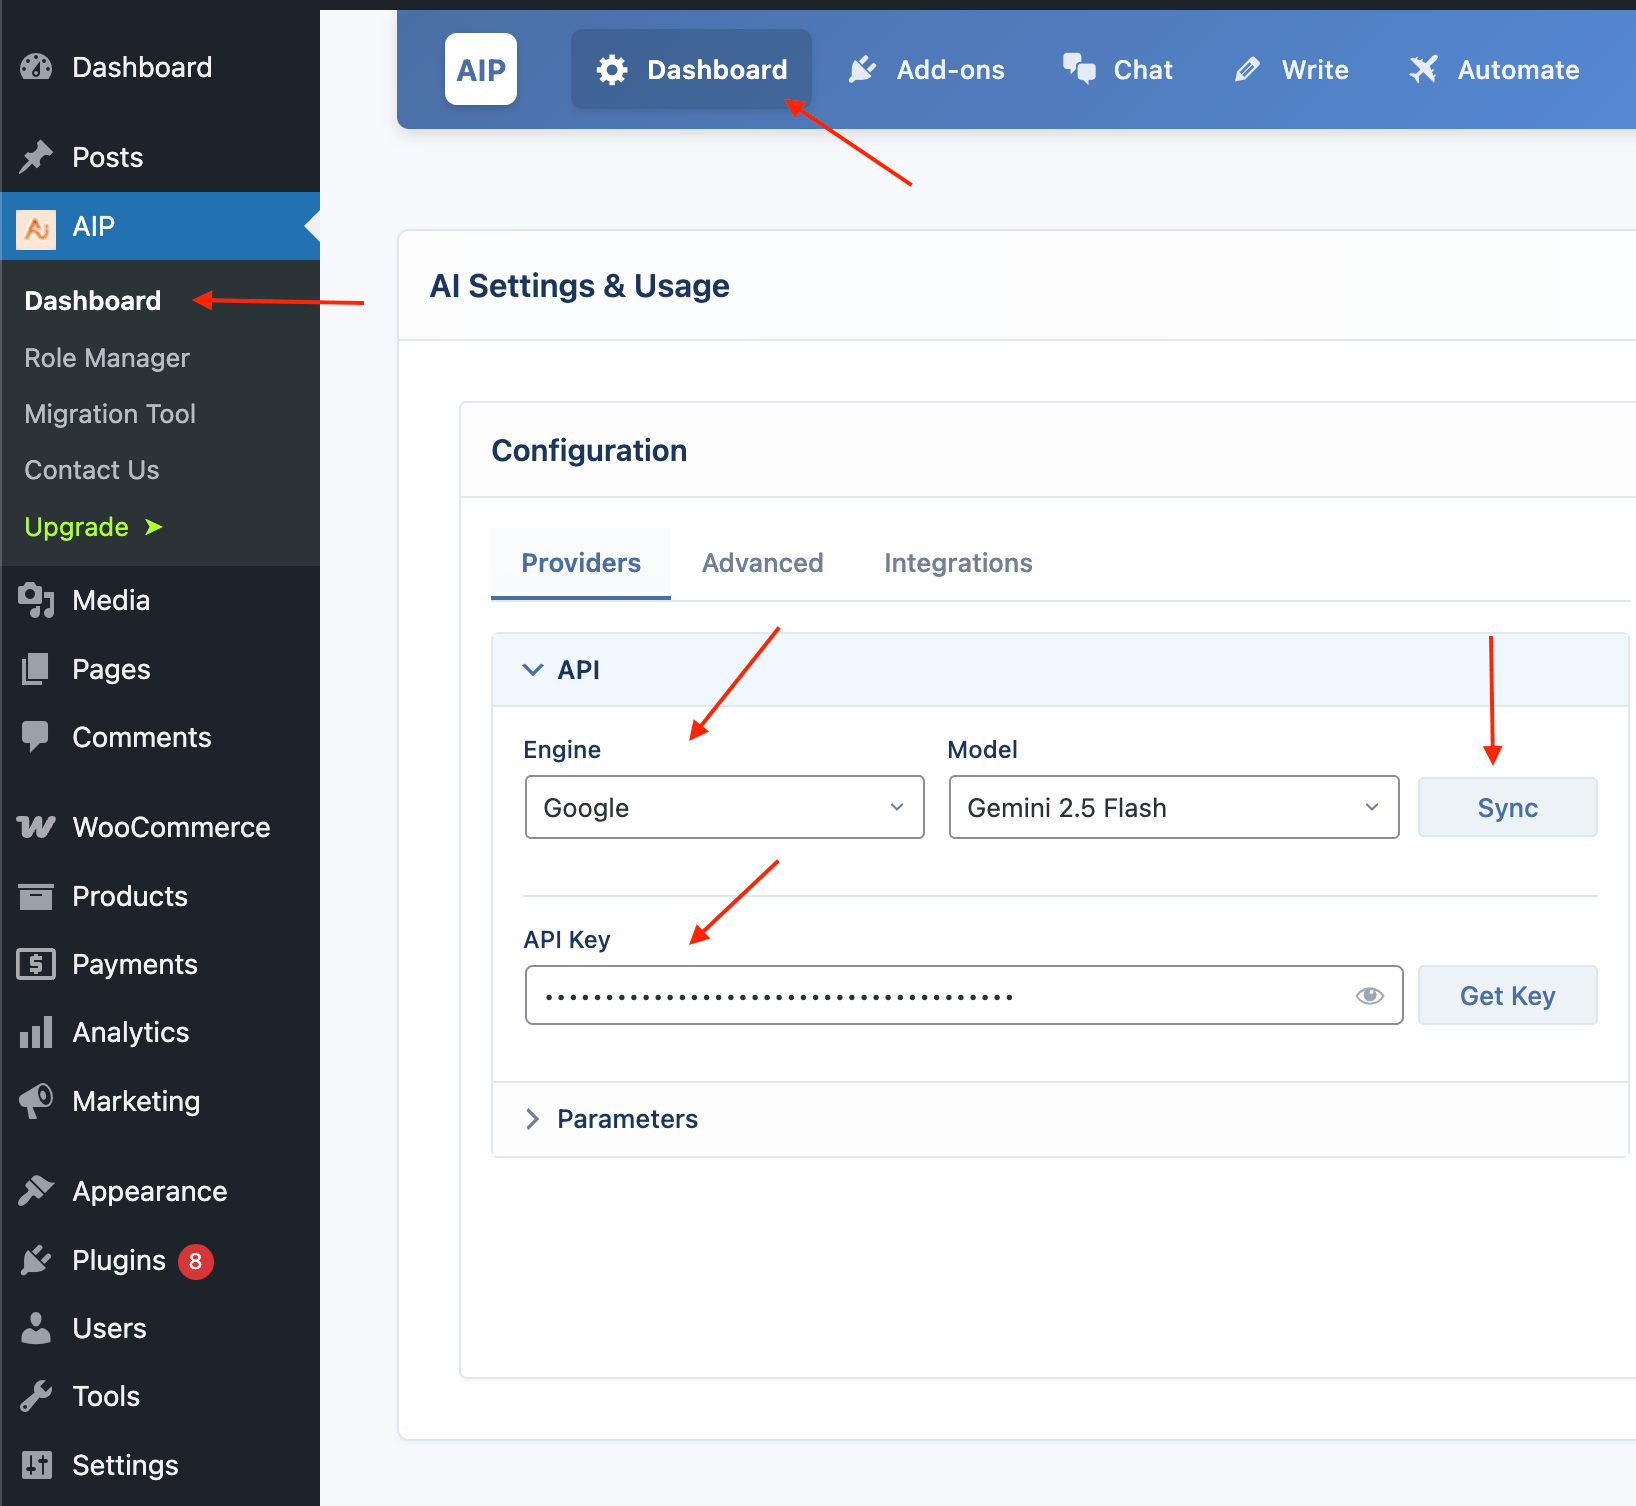Click the Media icon in sidebar
The width and height of the screenshot is (1636, 1506).
tap(36, 600)
